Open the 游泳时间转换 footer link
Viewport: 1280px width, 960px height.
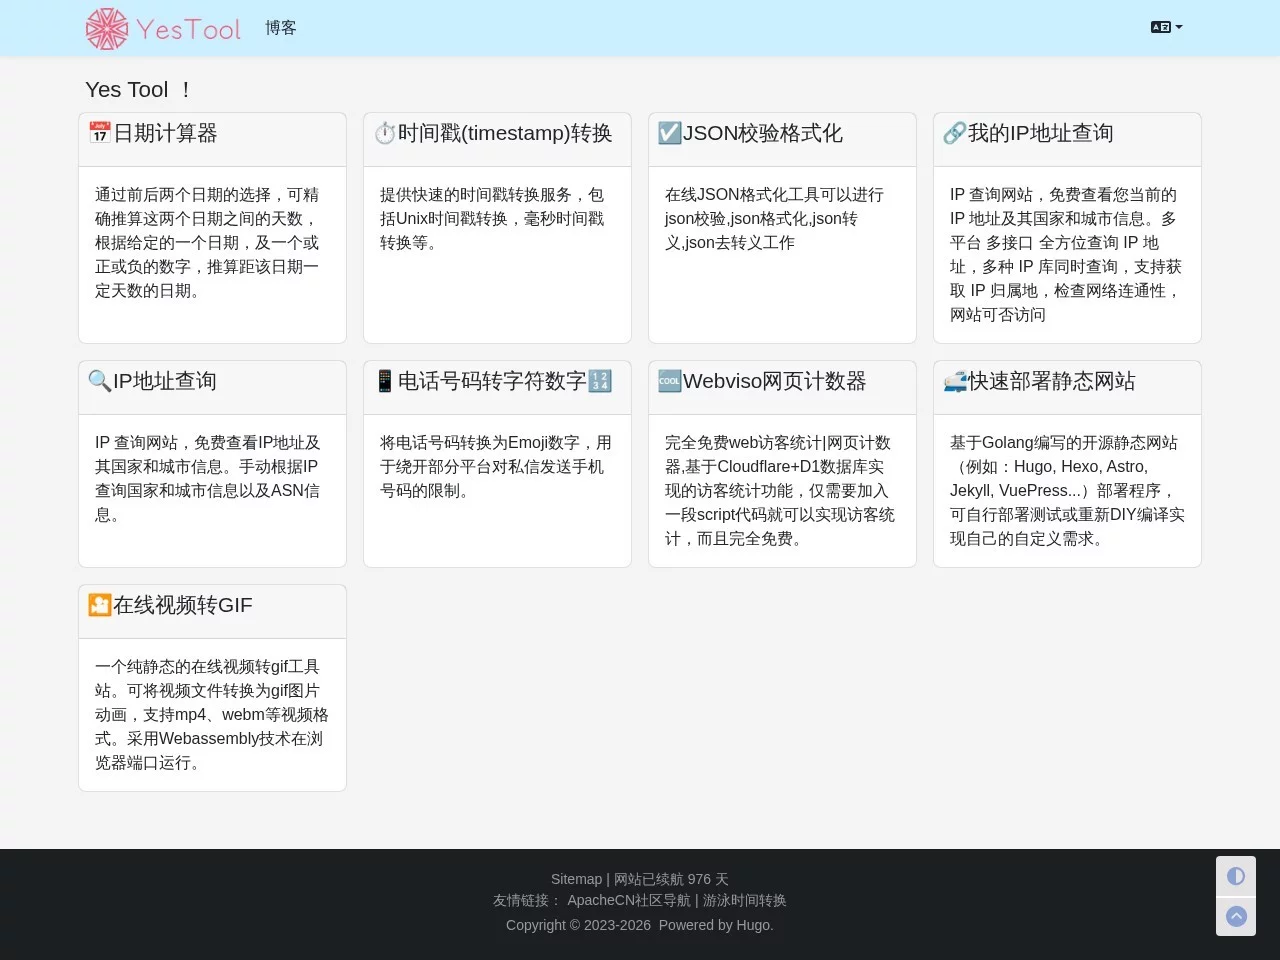(x=744, y=900)
